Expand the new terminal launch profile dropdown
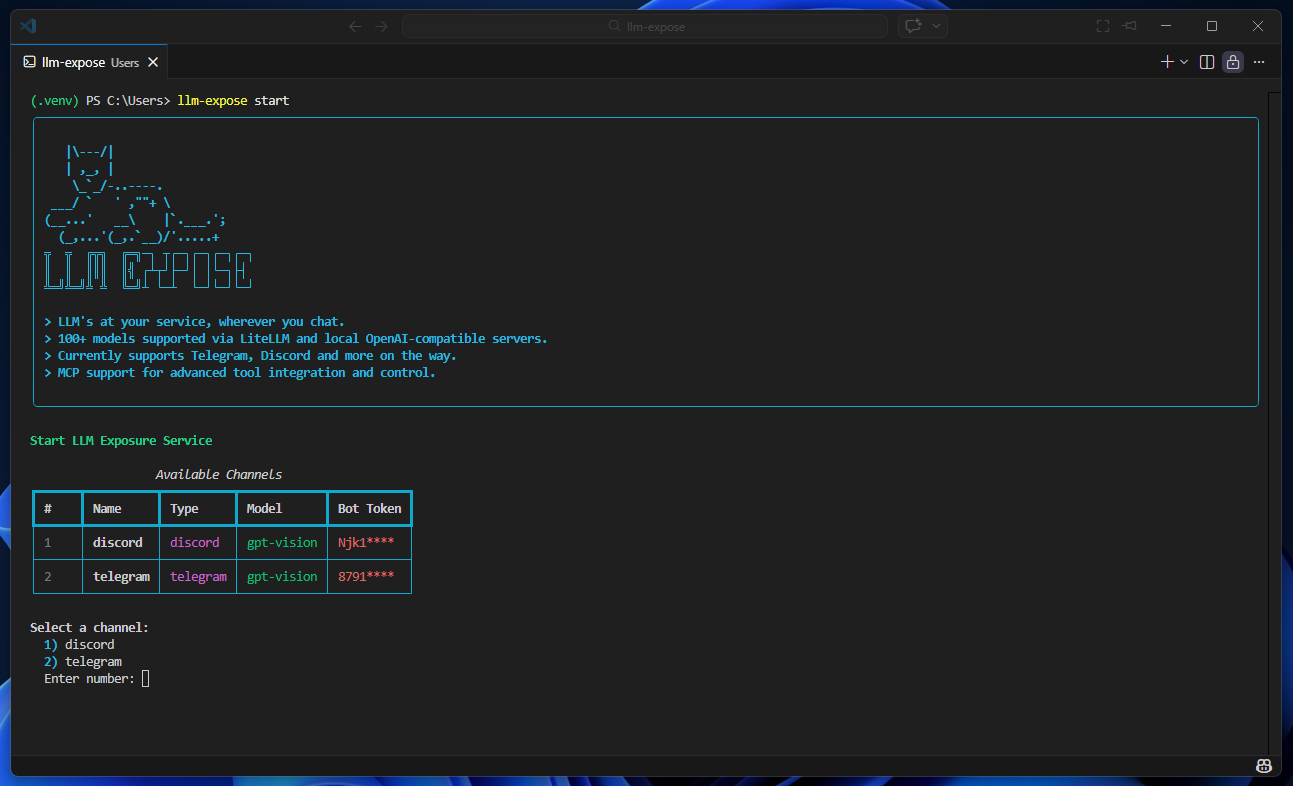Viewport: 1293px width, 786px height. (x=1184, y=62)
